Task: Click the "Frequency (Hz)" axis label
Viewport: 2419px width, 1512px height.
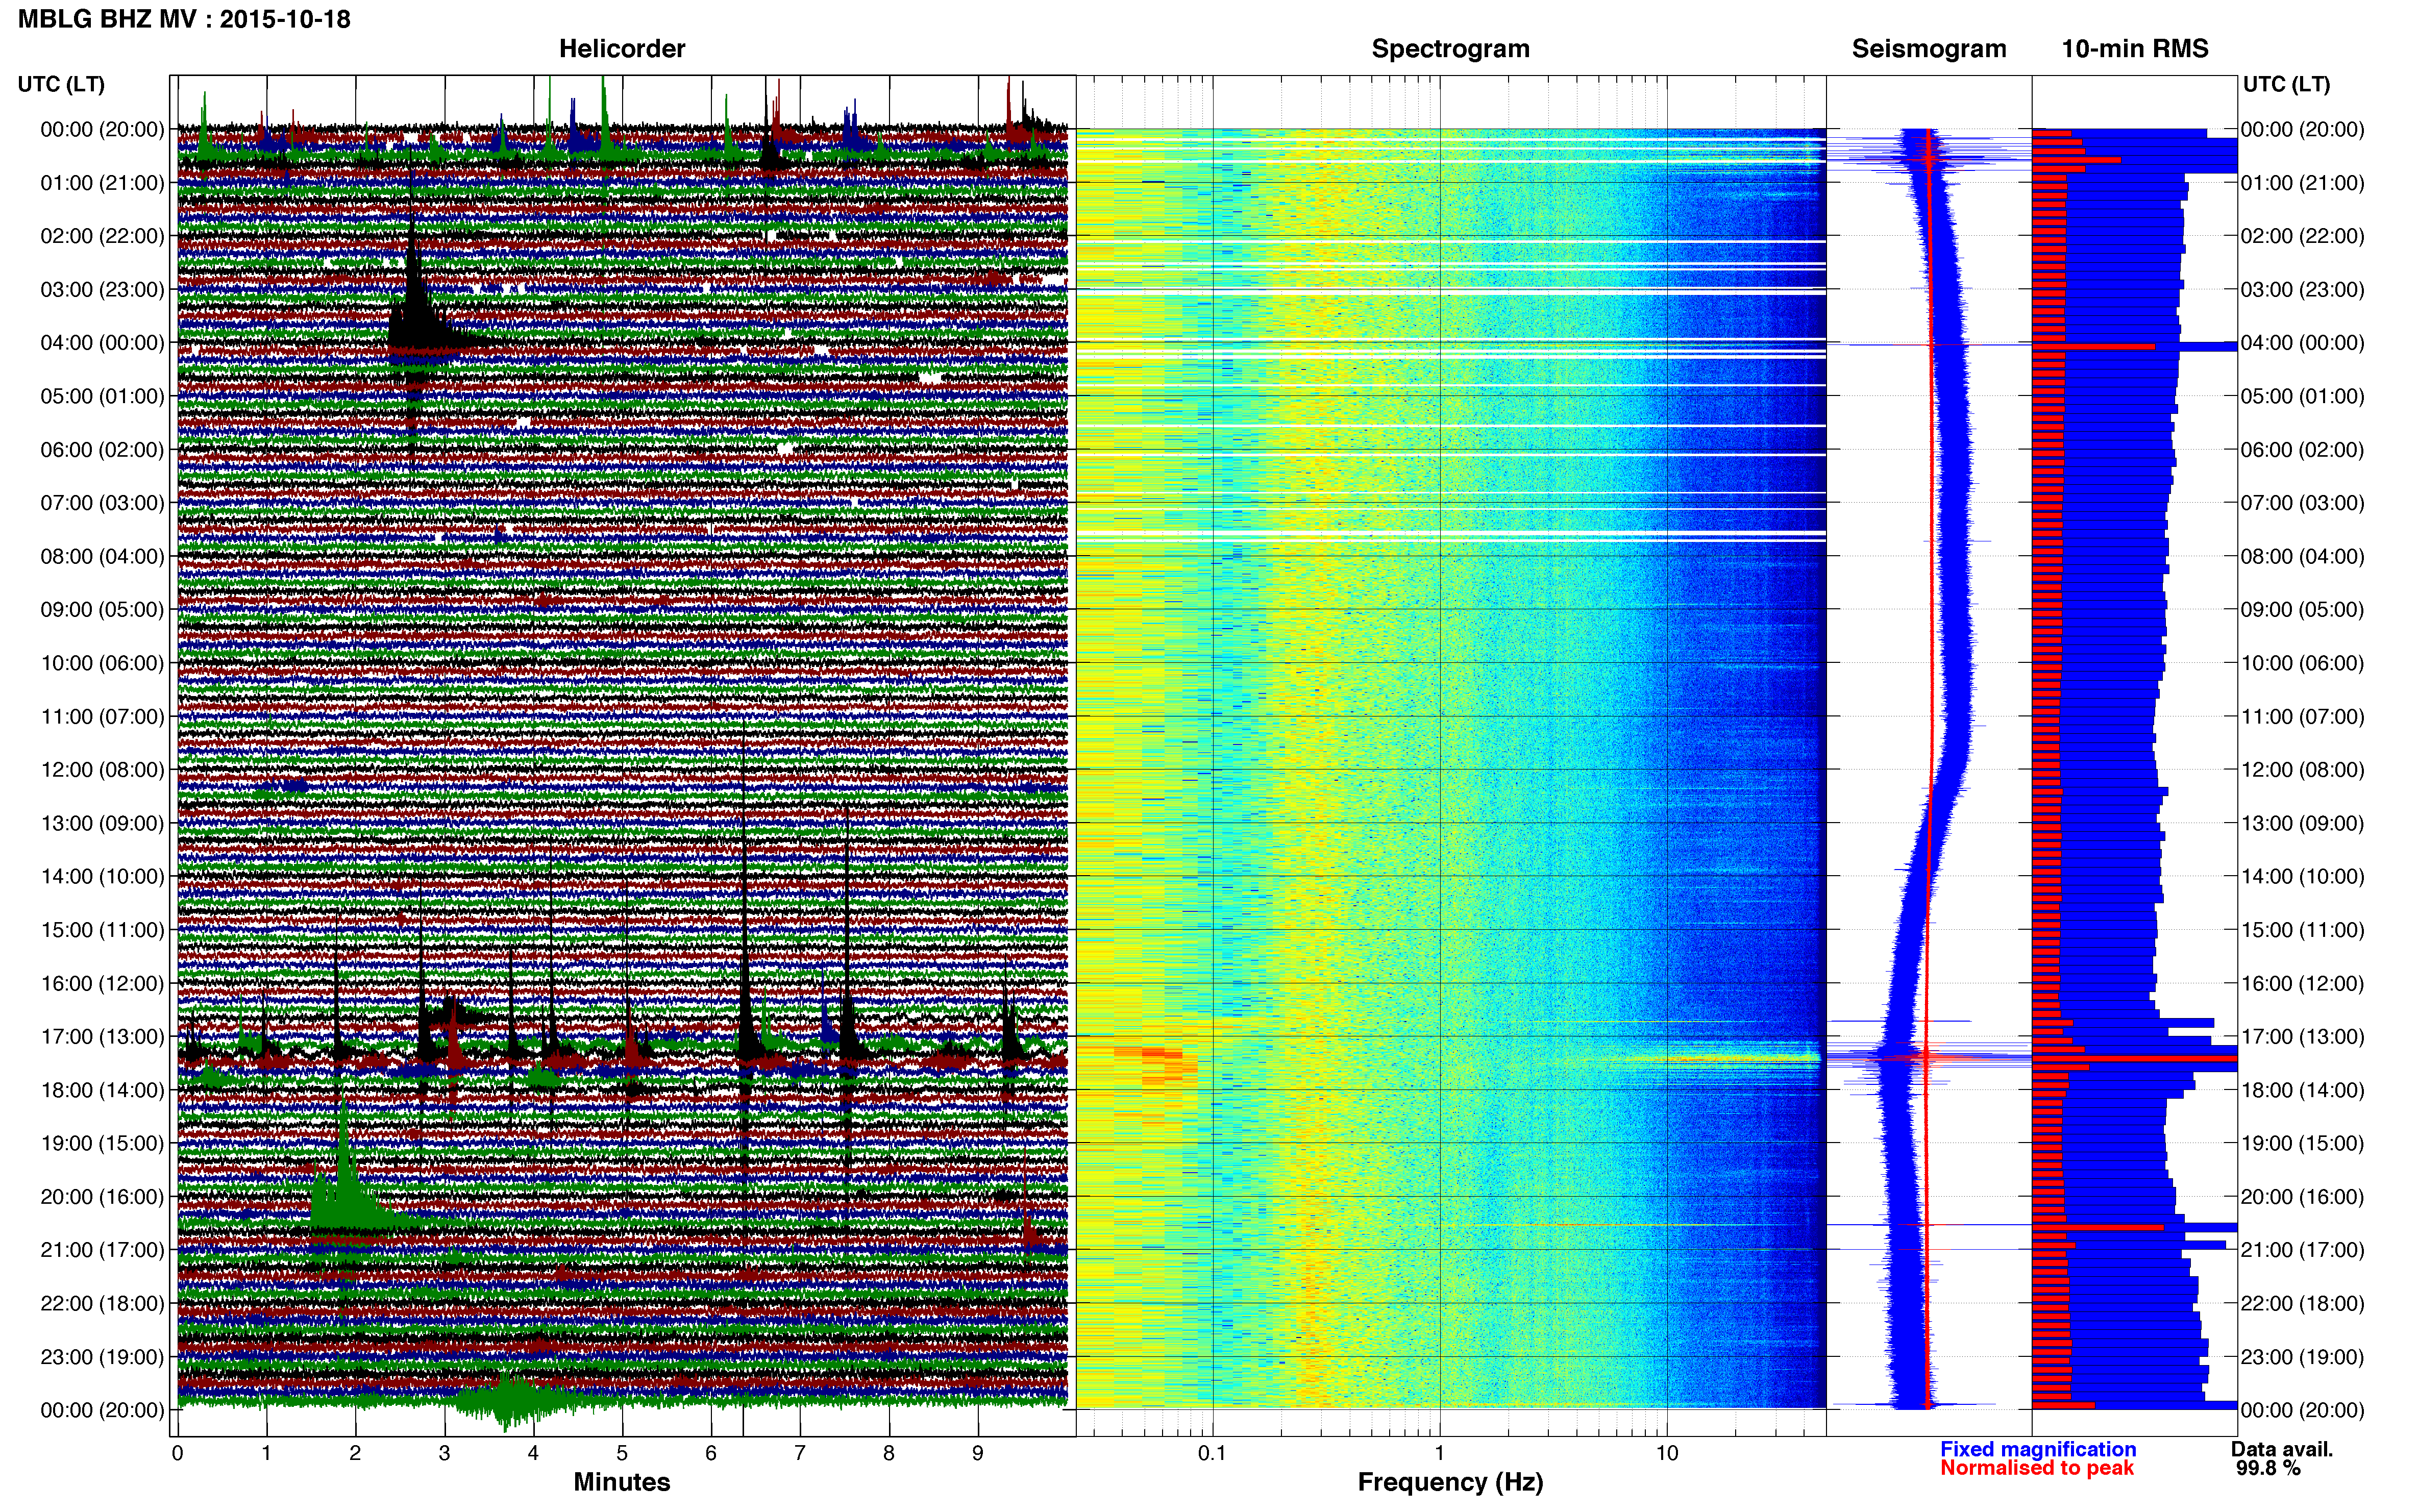Action: tap(1450, 1482)
